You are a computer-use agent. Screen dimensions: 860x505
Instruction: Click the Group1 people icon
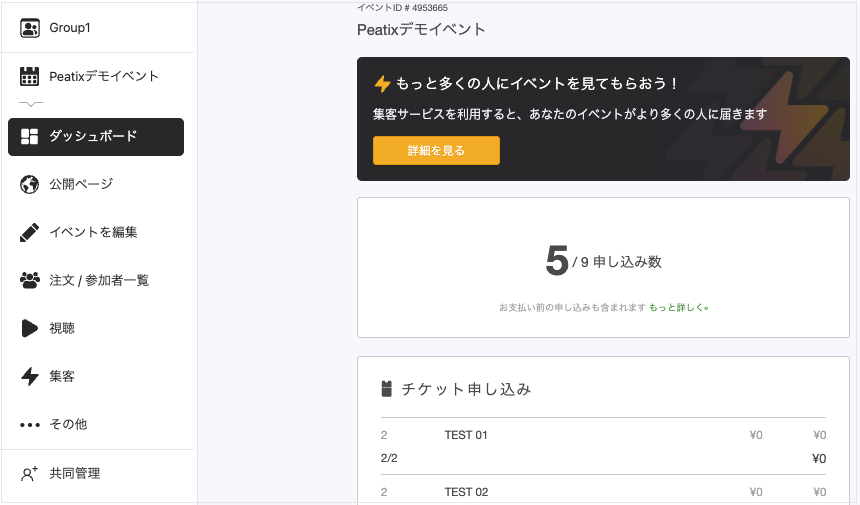point(30,28)
